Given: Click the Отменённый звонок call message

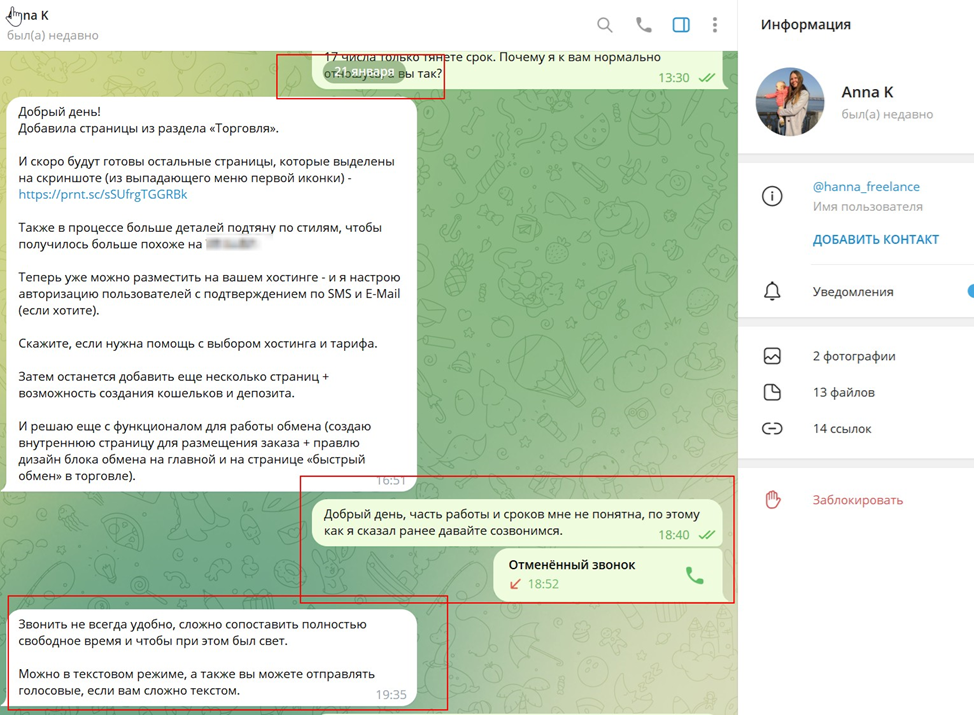Looking at the screenshot, I should (x=571, y=565).
